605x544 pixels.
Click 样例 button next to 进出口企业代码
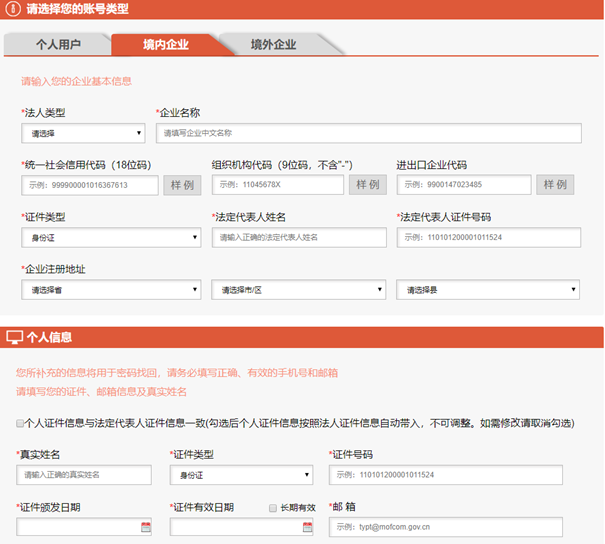pos(556,185)
